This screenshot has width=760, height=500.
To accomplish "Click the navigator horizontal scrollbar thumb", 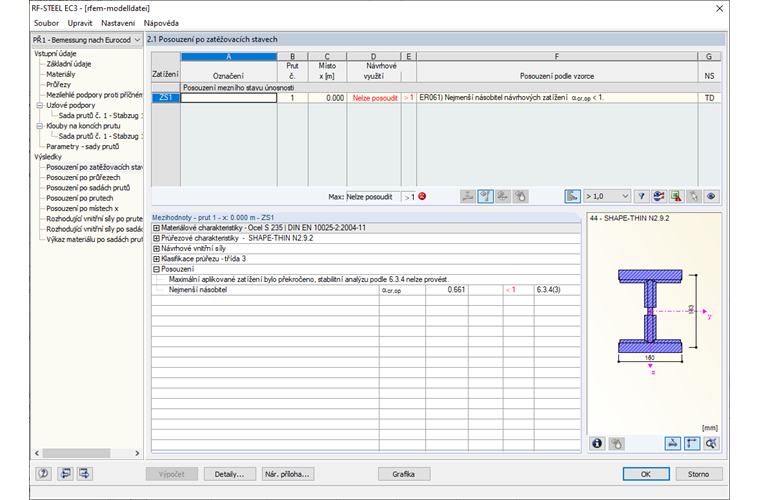I will 76,453.
